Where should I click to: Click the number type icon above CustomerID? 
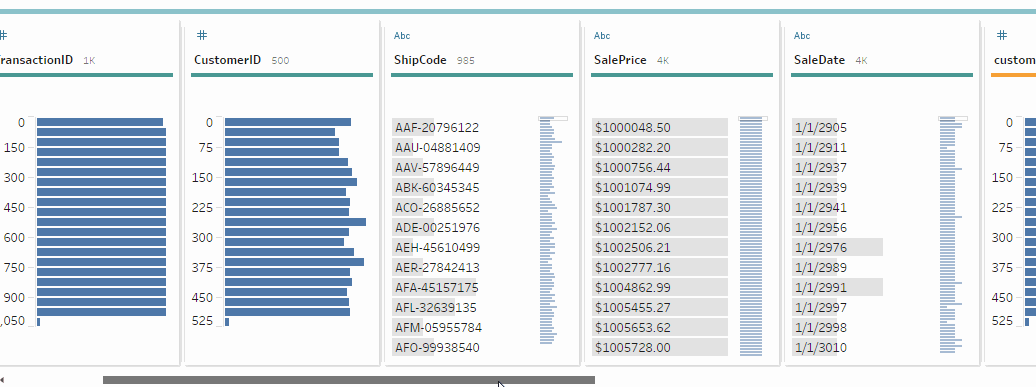(x=203, y=35)
